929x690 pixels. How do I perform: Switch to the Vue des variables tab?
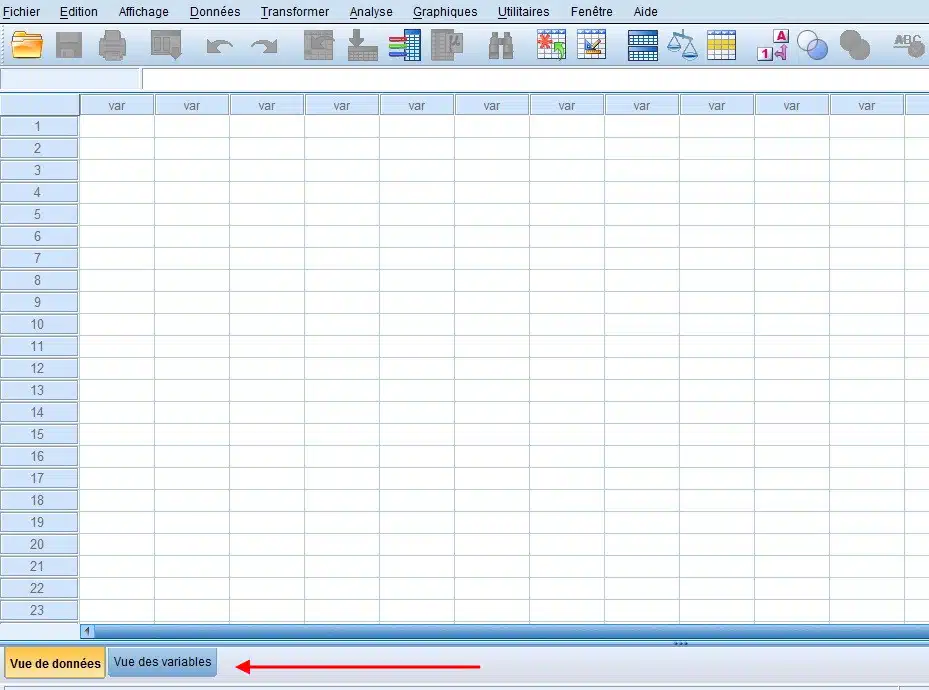click(x=162, y=662)
